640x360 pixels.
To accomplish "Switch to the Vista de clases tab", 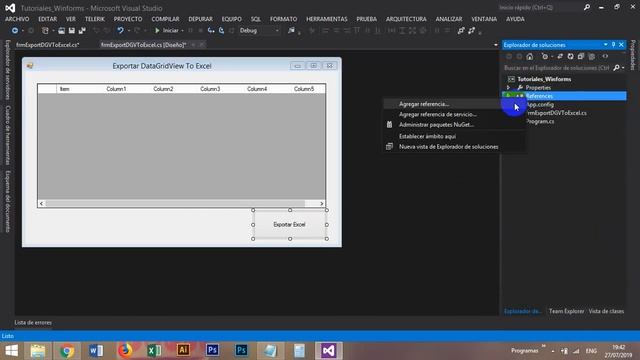I will coord(606,311).
